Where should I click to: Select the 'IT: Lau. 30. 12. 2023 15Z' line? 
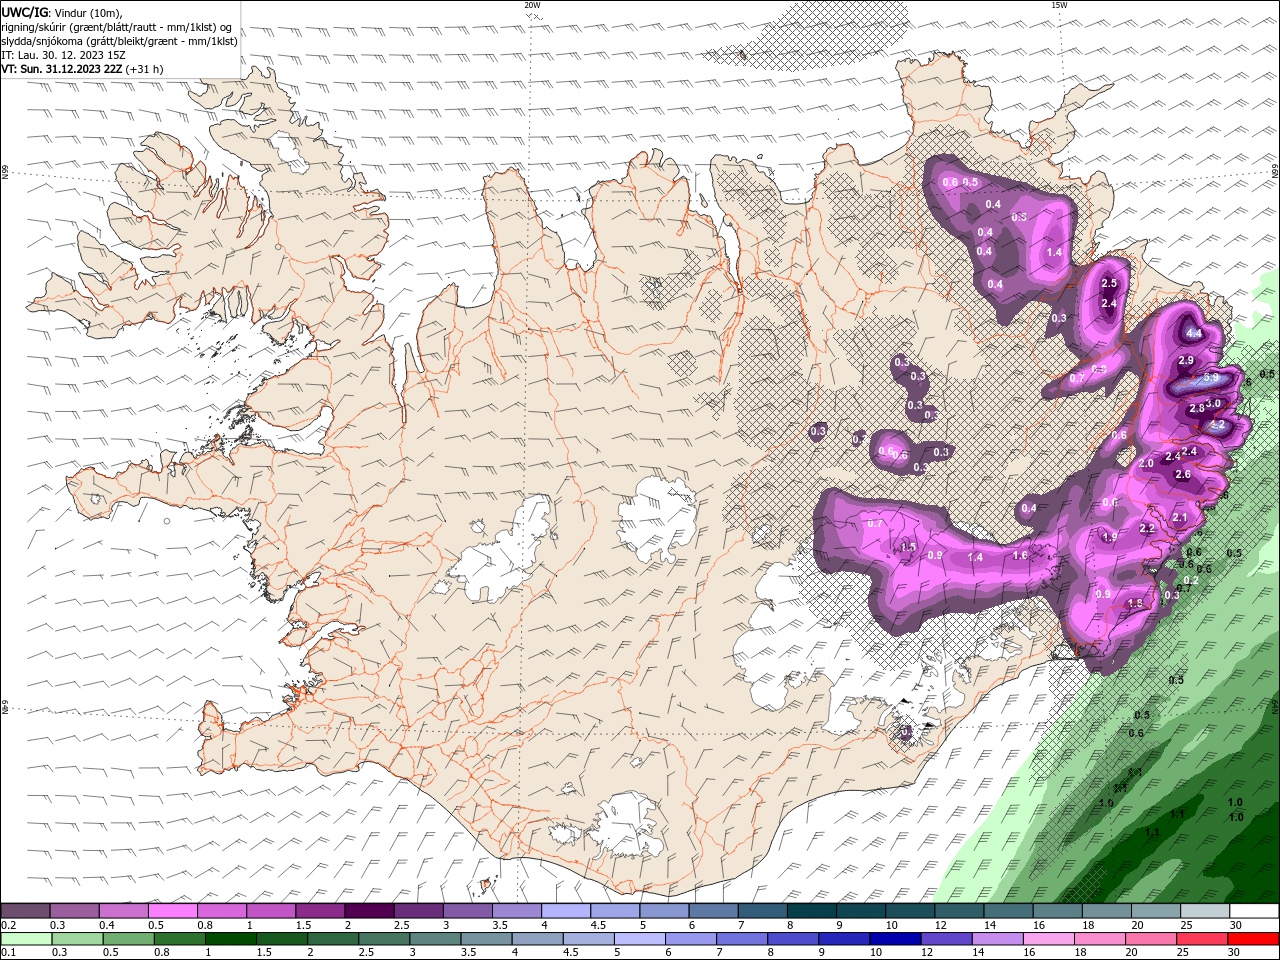pyautogui.click(x=63, y=55)
